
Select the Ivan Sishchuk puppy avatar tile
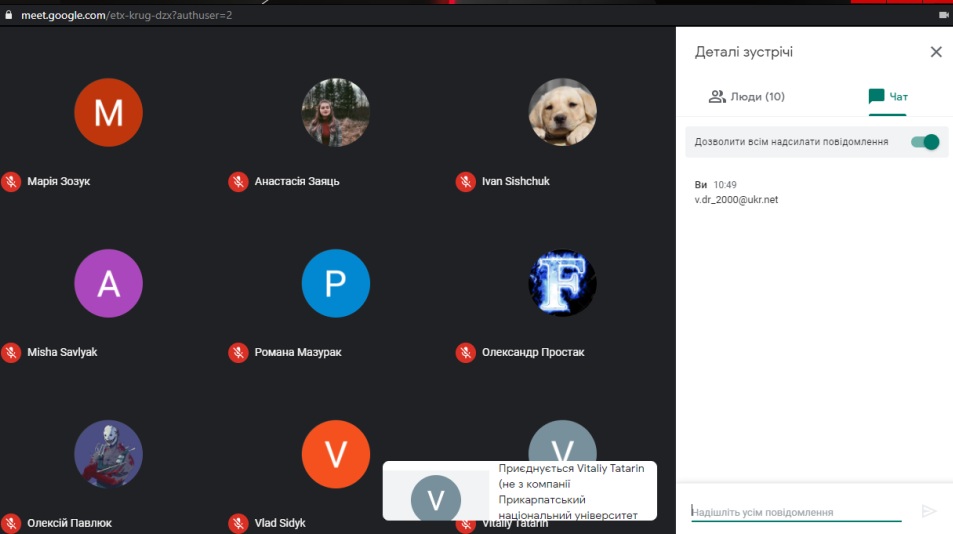click(x=562, y=112)
